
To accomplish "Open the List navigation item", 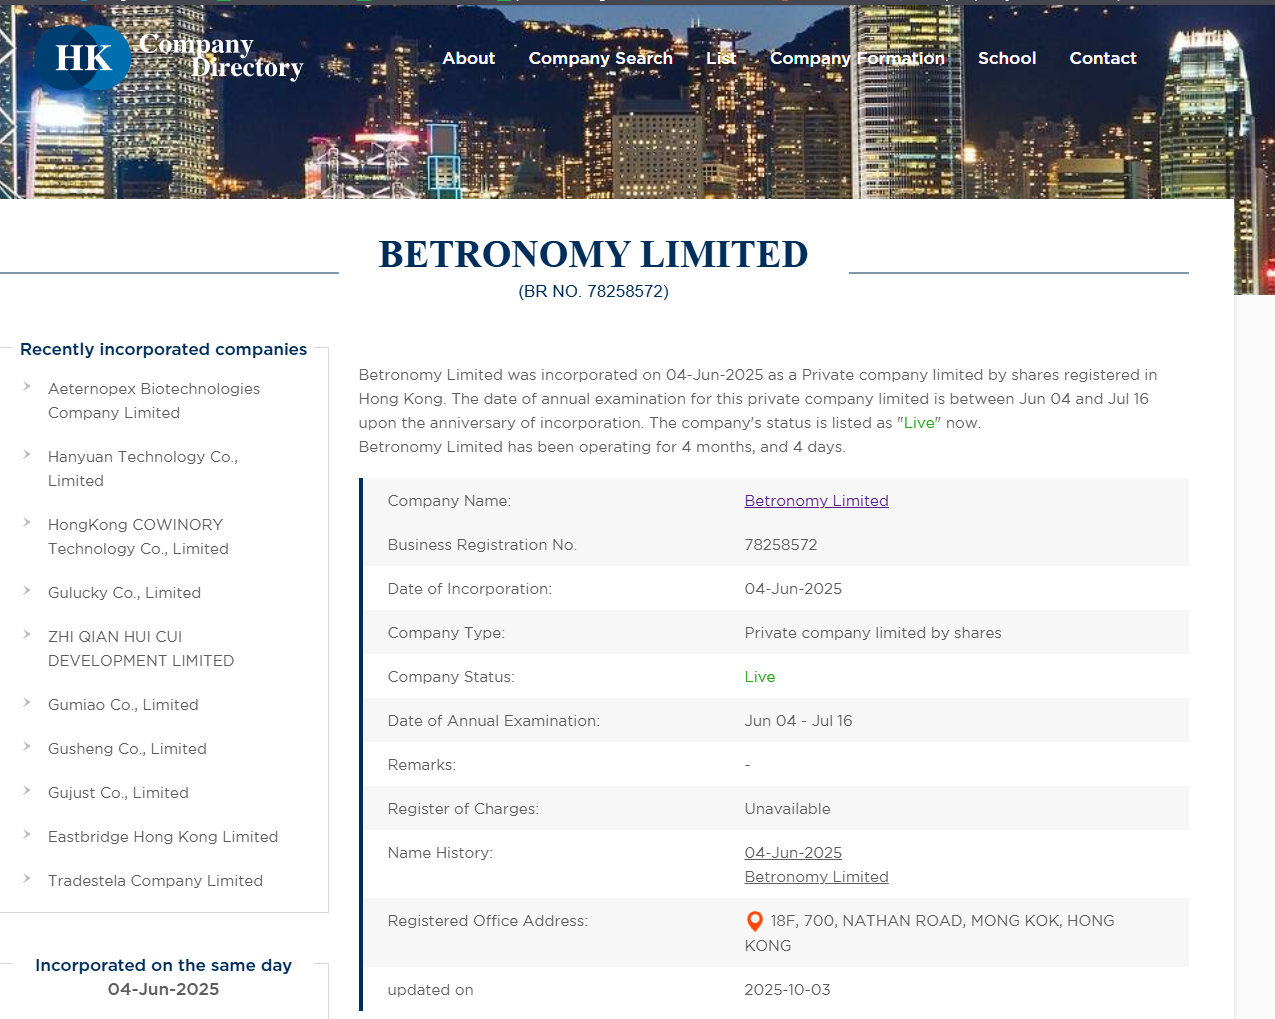I will (x=720, y=58).
